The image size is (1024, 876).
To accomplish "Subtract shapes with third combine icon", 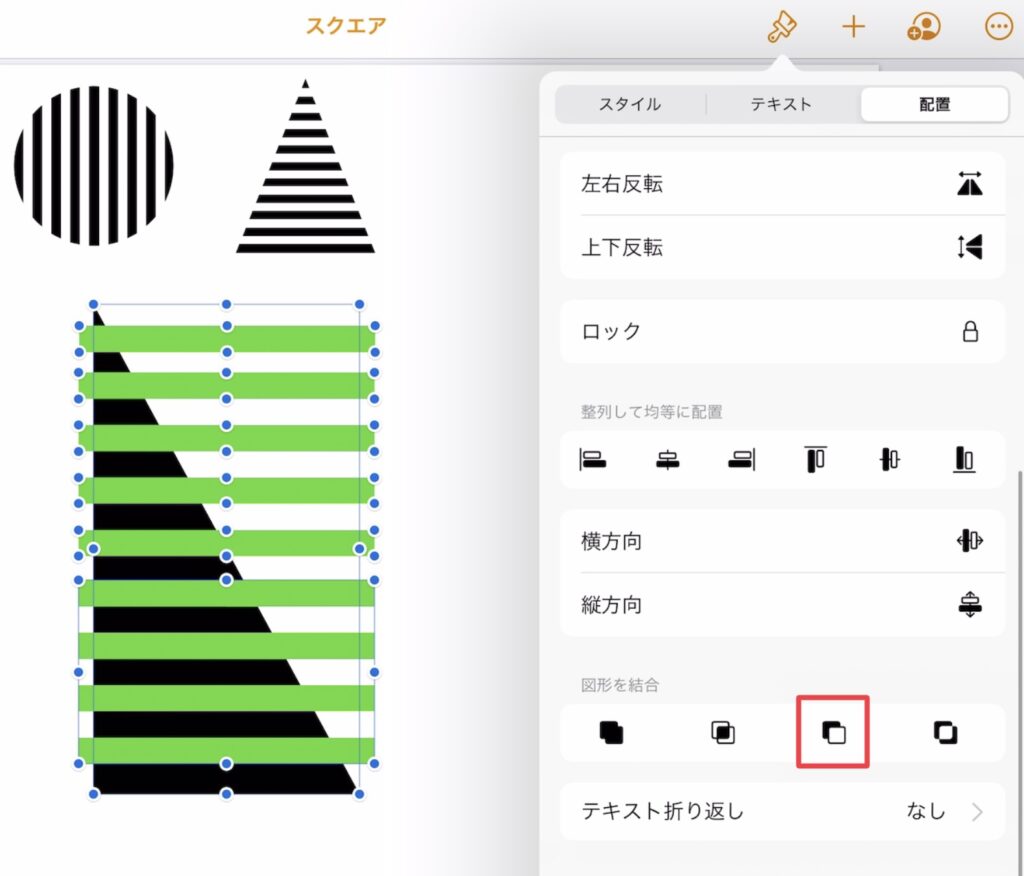I will coord(833,732).
